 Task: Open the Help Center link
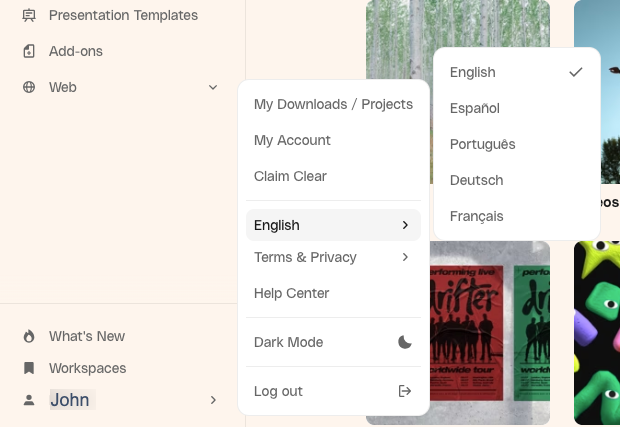[291, 293]
